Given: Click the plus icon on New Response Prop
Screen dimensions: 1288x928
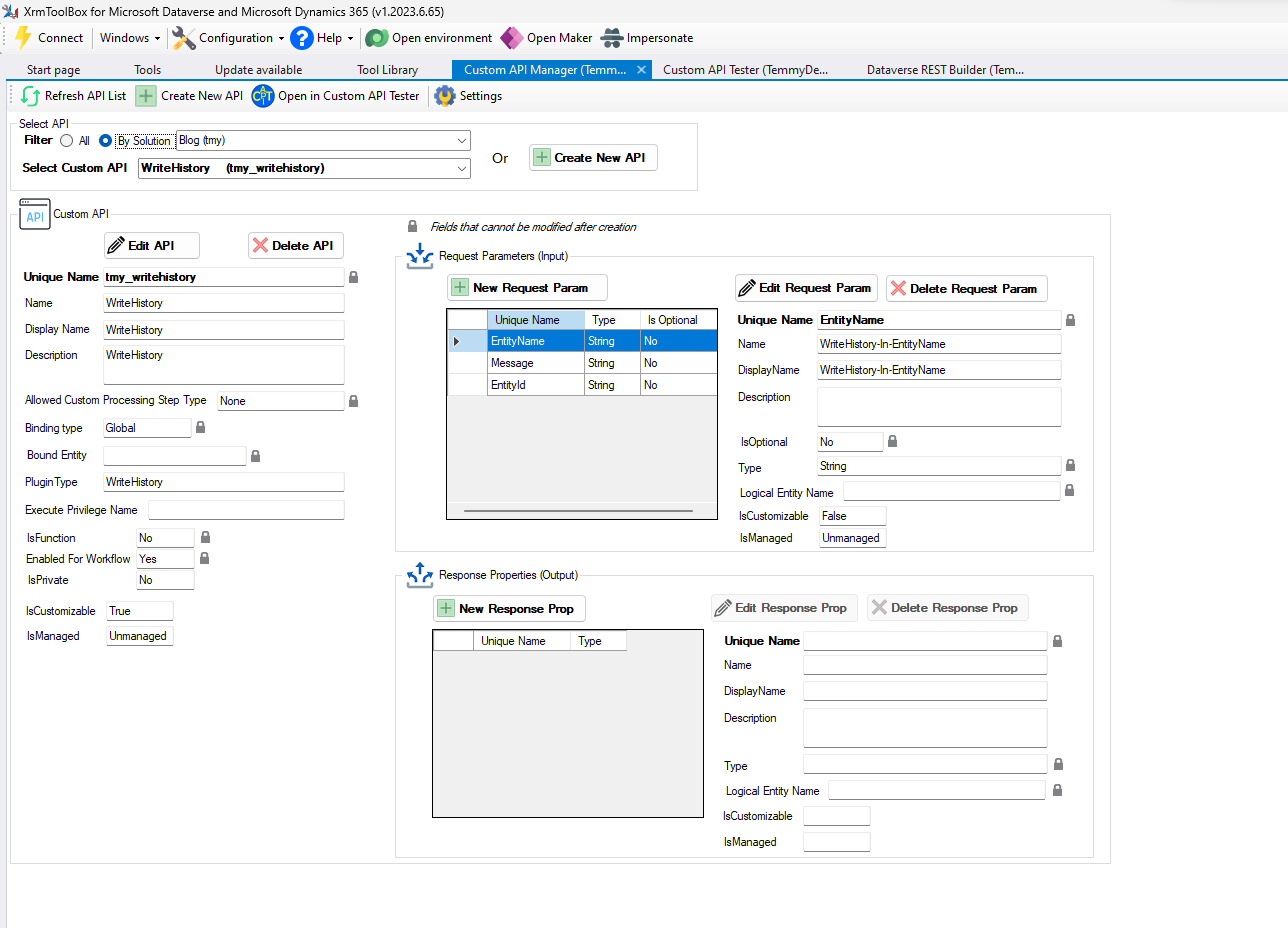Looking at the screenshot, I should (446, 608).
